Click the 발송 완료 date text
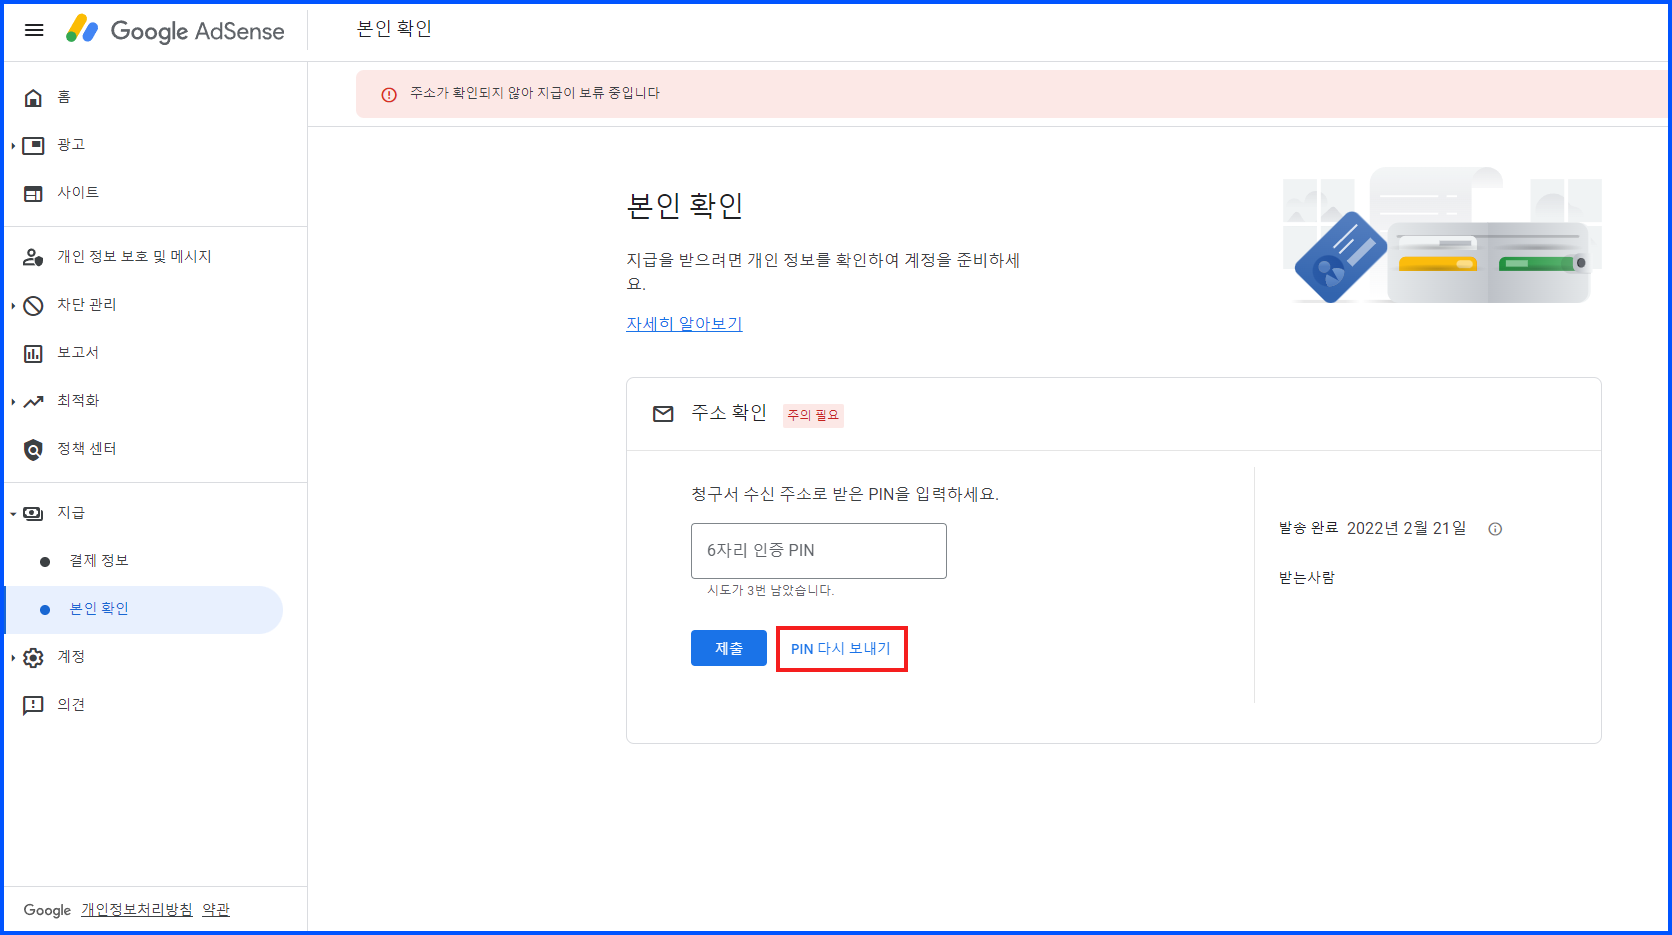Image resolution: width=1672 pixels, height=935 pixels. [1373, 528]
